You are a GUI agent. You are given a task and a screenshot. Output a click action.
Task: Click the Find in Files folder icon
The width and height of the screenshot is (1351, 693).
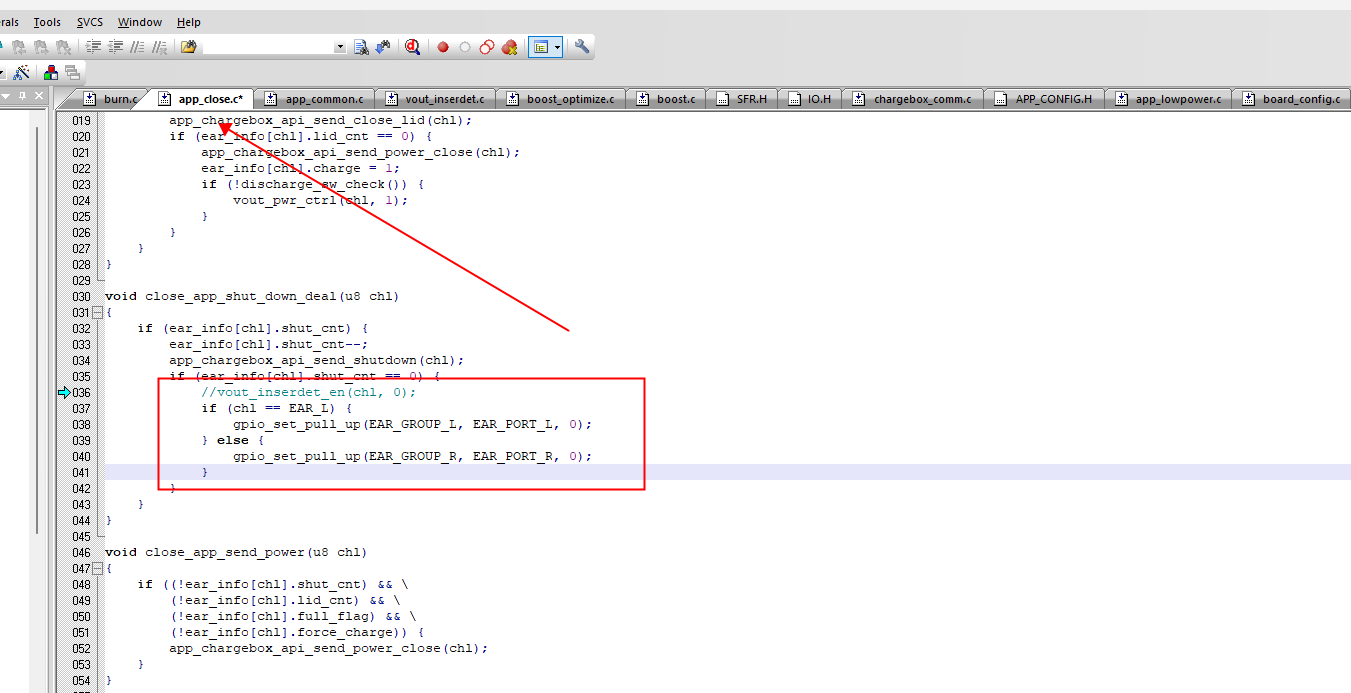coord(189,47)
